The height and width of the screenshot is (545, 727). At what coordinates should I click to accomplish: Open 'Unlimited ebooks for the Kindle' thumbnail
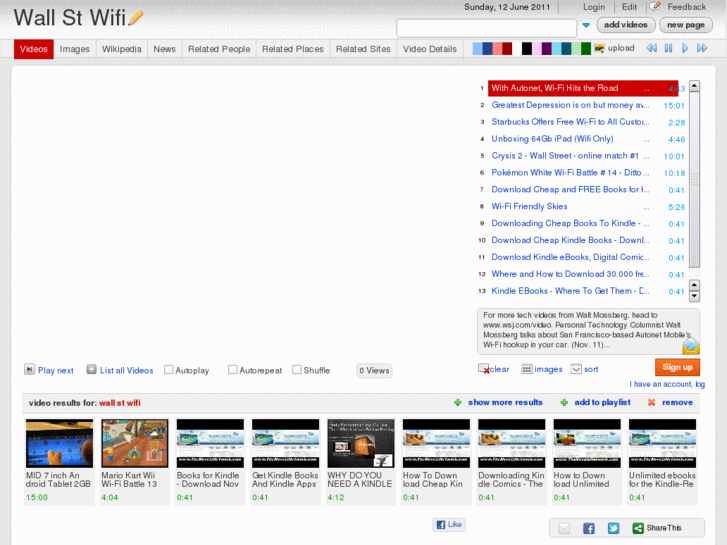coord(662,443)
